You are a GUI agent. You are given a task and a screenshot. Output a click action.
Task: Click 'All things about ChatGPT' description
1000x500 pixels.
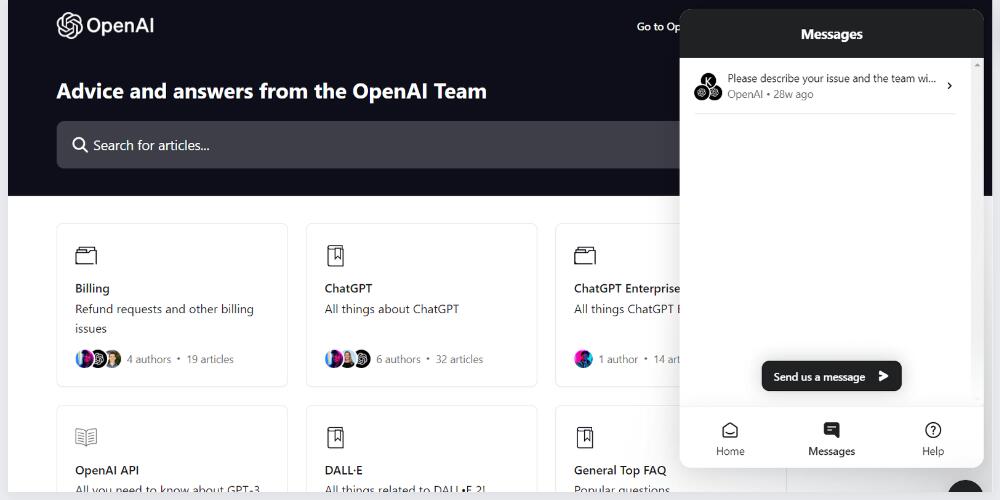coord(392,309)
